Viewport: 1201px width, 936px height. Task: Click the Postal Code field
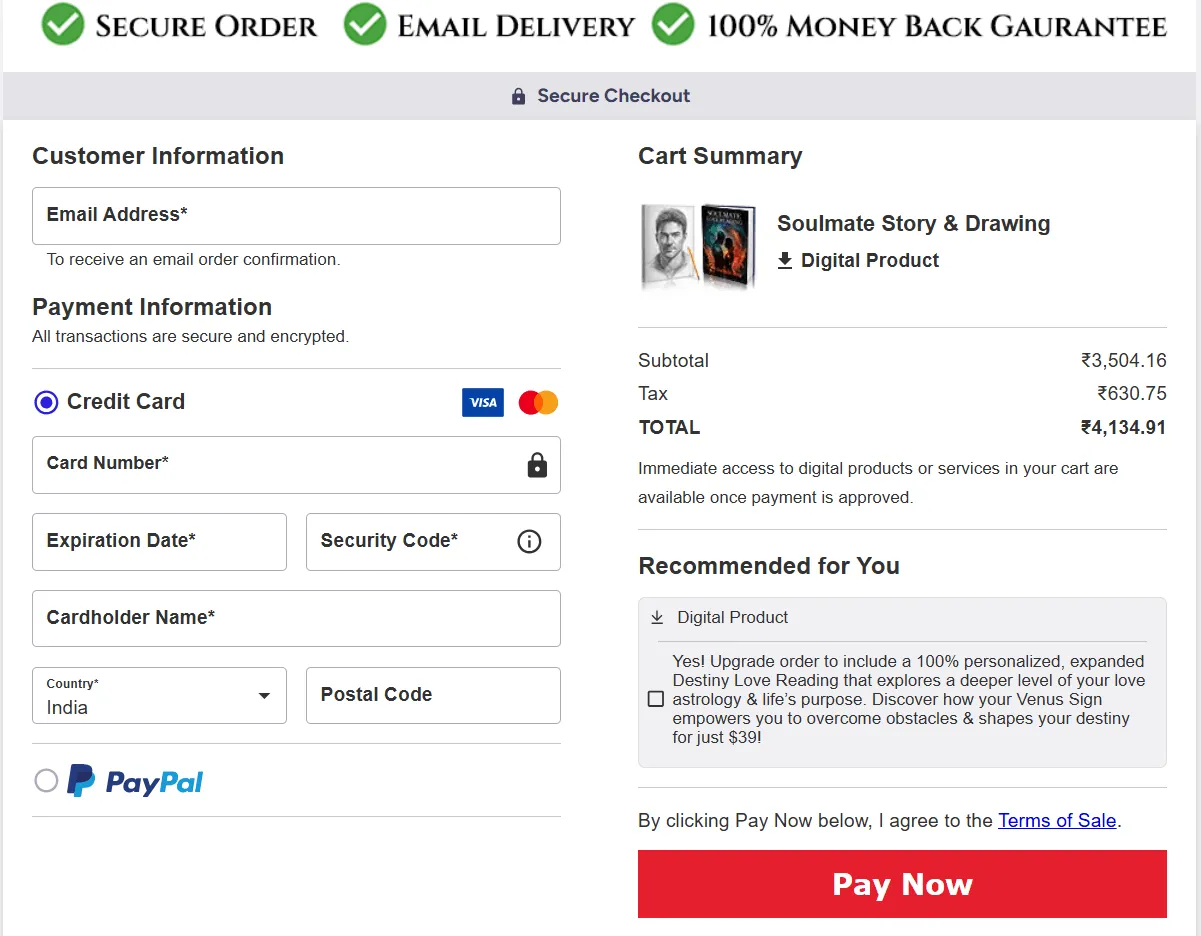tap(433, 695)
